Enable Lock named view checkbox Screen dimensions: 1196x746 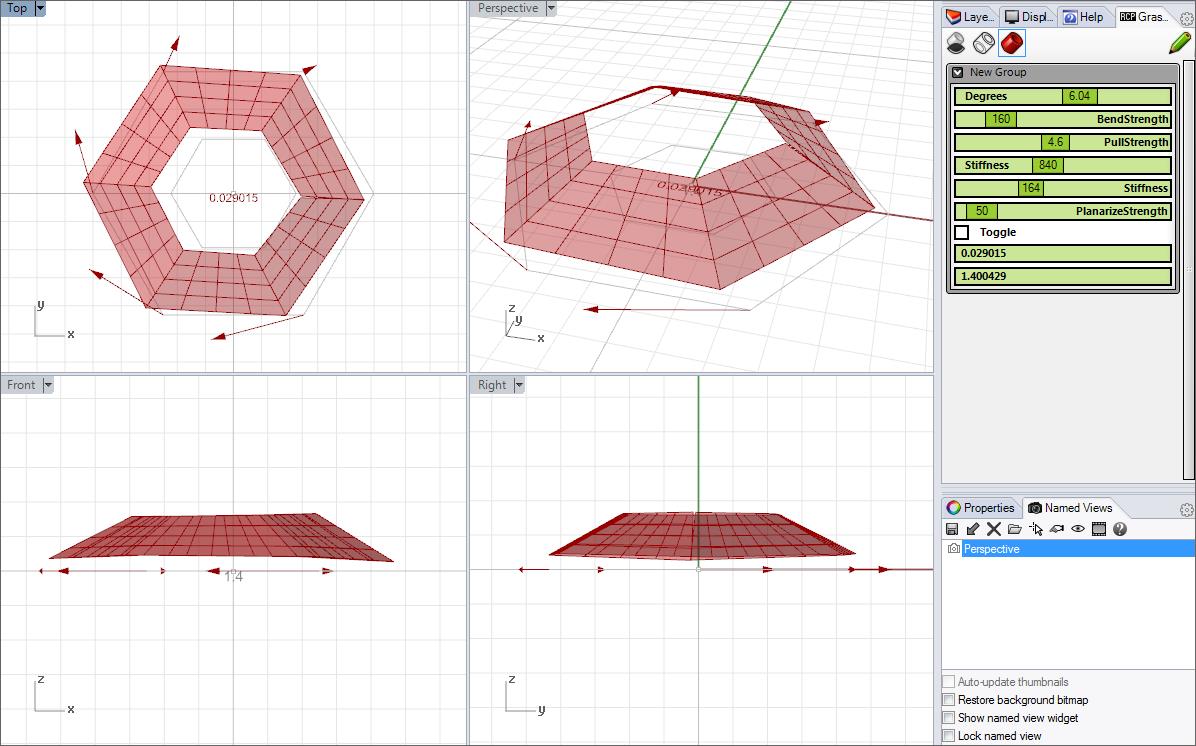click(949, 736)
